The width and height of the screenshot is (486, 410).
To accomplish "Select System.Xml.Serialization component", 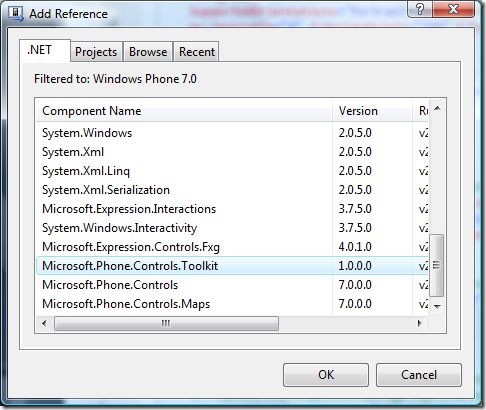I will click(x=232, y=190).
